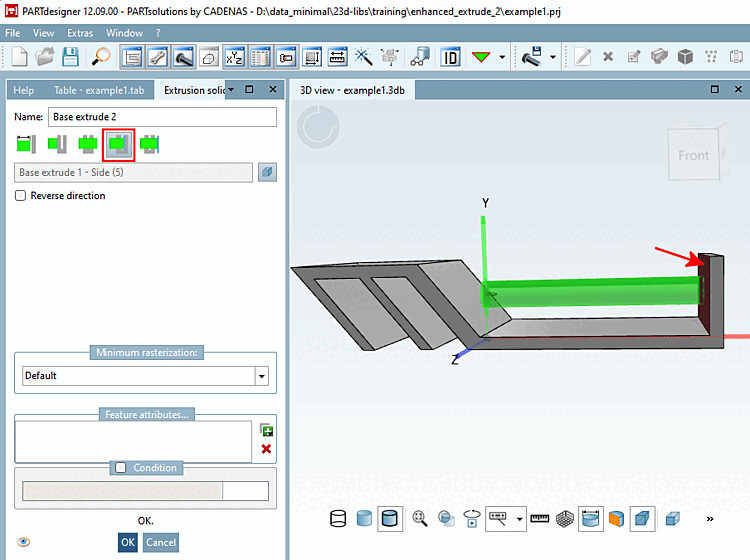Enable the Reverse direction checkbox

point(21,196)
